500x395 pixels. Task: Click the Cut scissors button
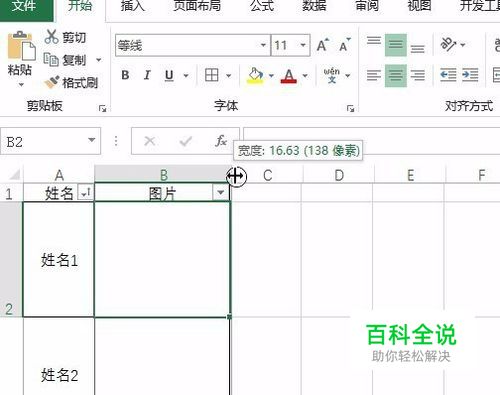click(x=65, y=37)
